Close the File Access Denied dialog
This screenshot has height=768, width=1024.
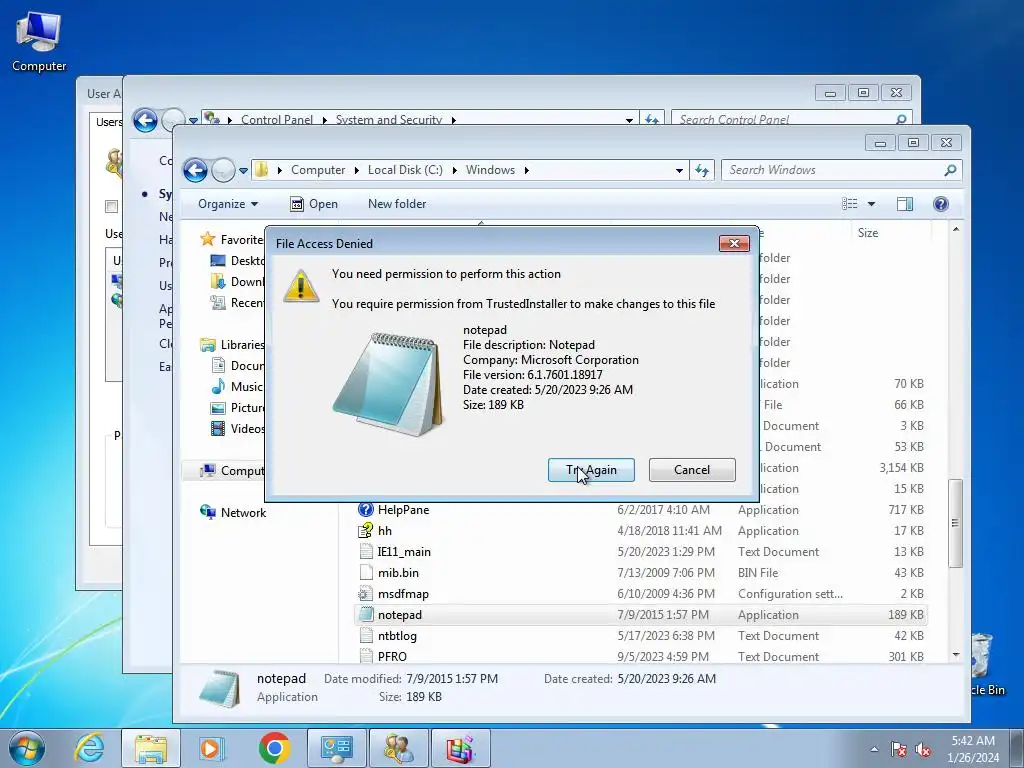coord(734,243)
